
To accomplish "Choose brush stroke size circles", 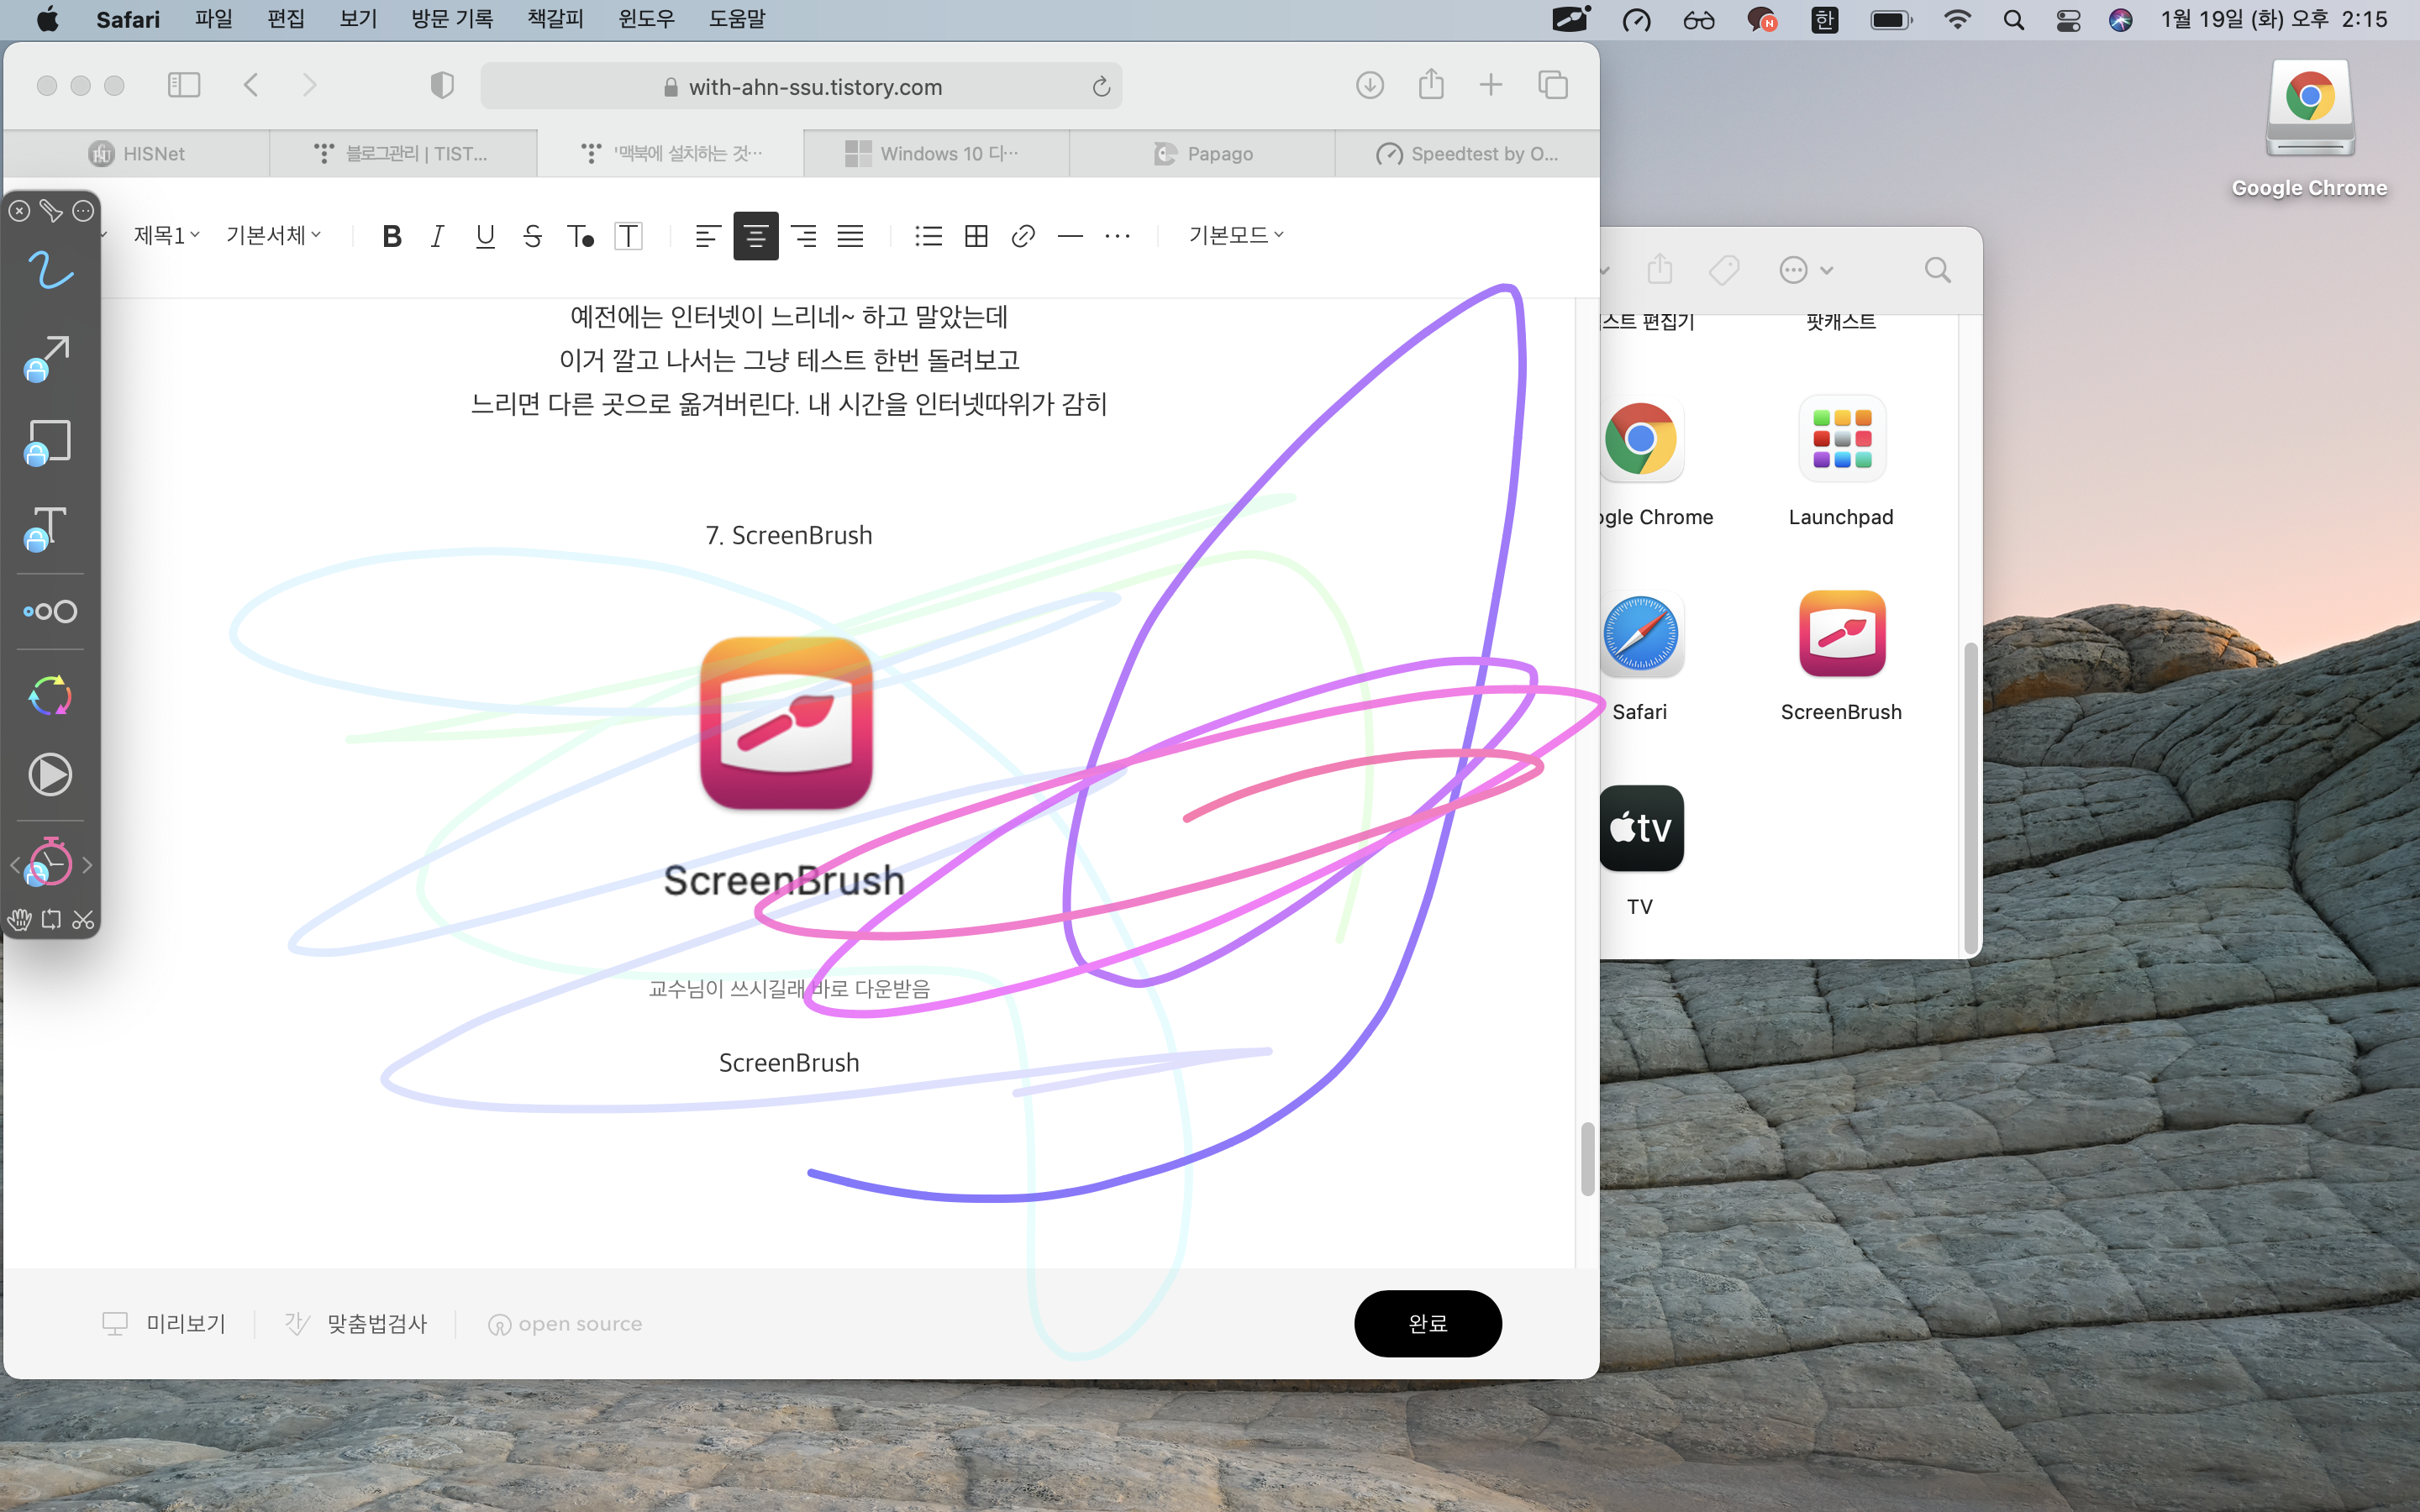I will pos(50,611).
